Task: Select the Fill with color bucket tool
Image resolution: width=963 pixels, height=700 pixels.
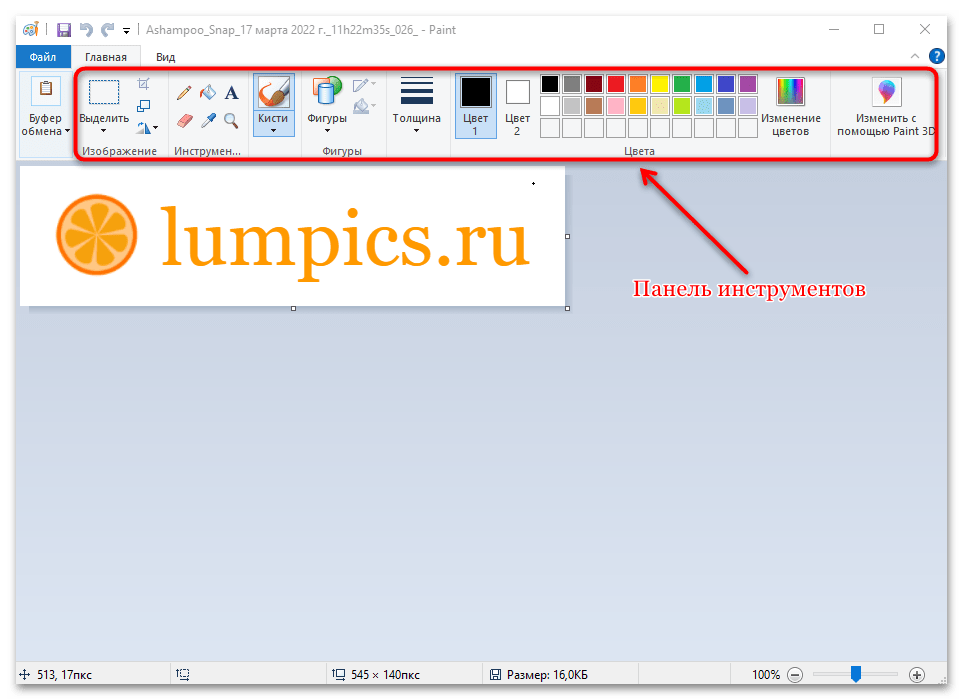Action: click(207, 93)
